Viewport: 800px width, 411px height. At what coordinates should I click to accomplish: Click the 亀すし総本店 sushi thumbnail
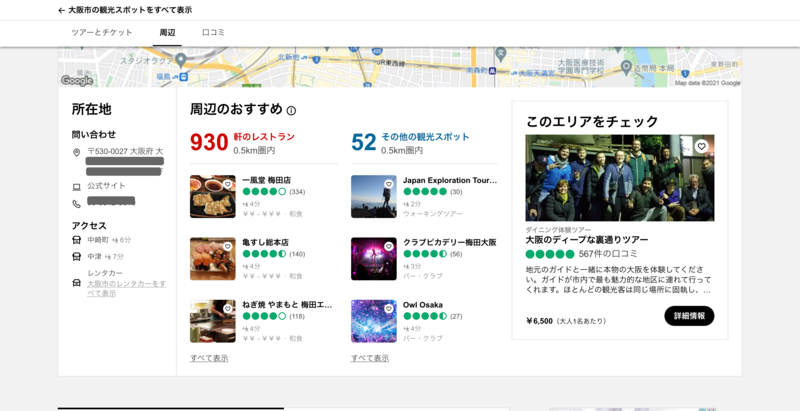pos(213,259)
